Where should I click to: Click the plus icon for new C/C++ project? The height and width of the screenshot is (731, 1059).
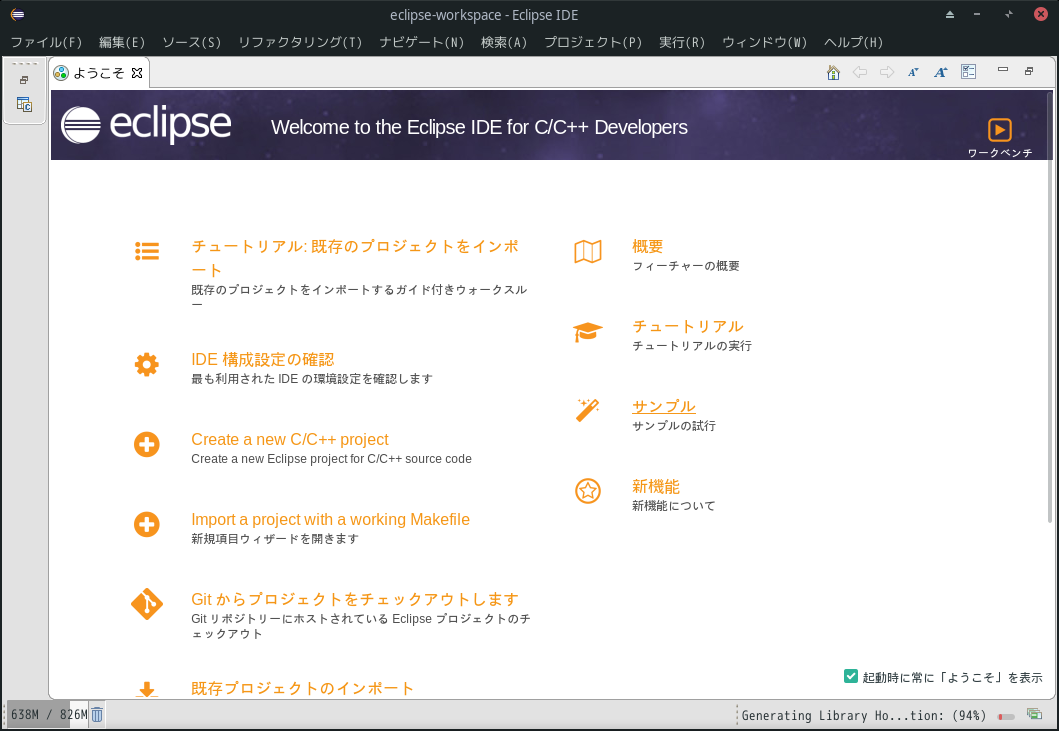pos(147,445)
